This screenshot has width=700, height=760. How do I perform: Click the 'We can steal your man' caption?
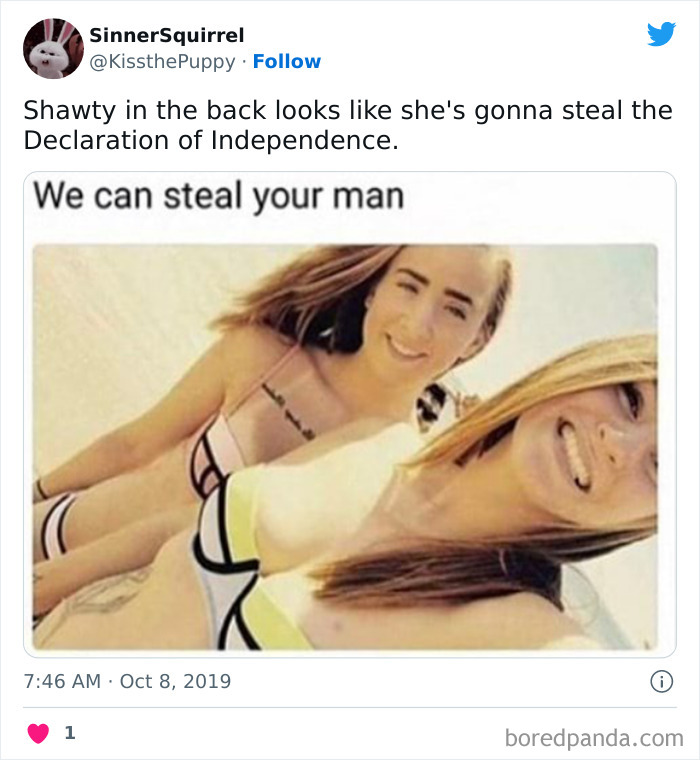[219, 196]
